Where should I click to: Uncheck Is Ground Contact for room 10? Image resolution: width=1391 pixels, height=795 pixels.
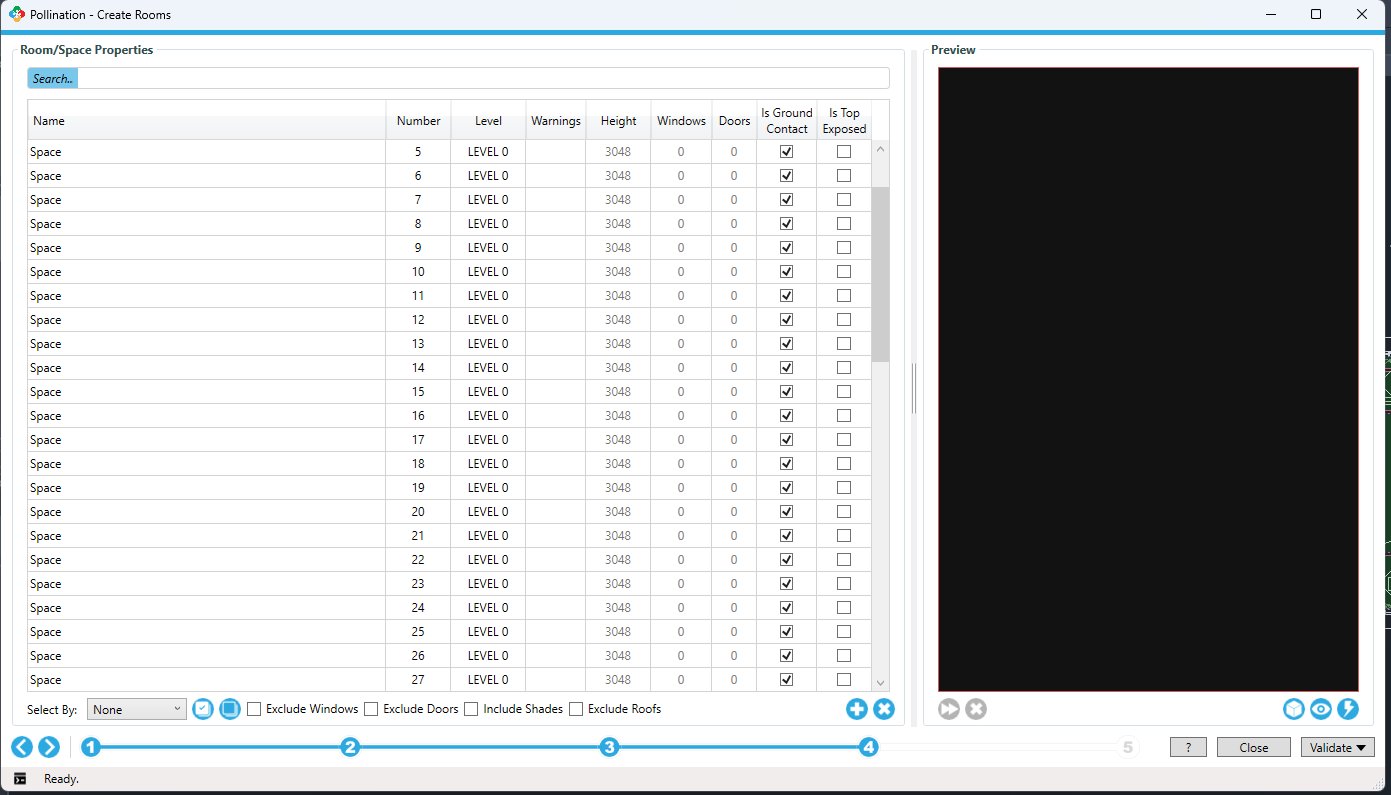tap(786, 272)
